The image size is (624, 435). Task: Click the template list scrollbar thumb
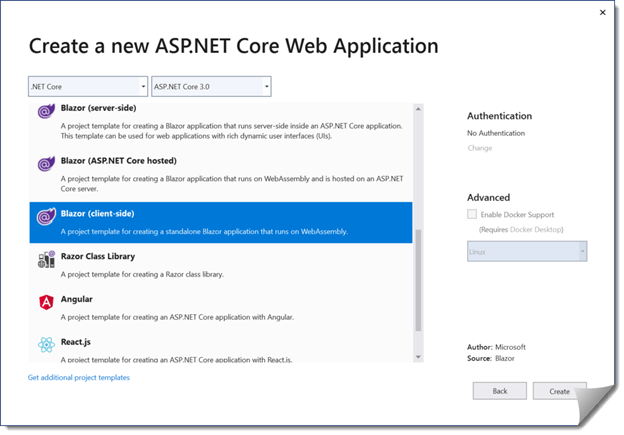[x=418, y=280]
